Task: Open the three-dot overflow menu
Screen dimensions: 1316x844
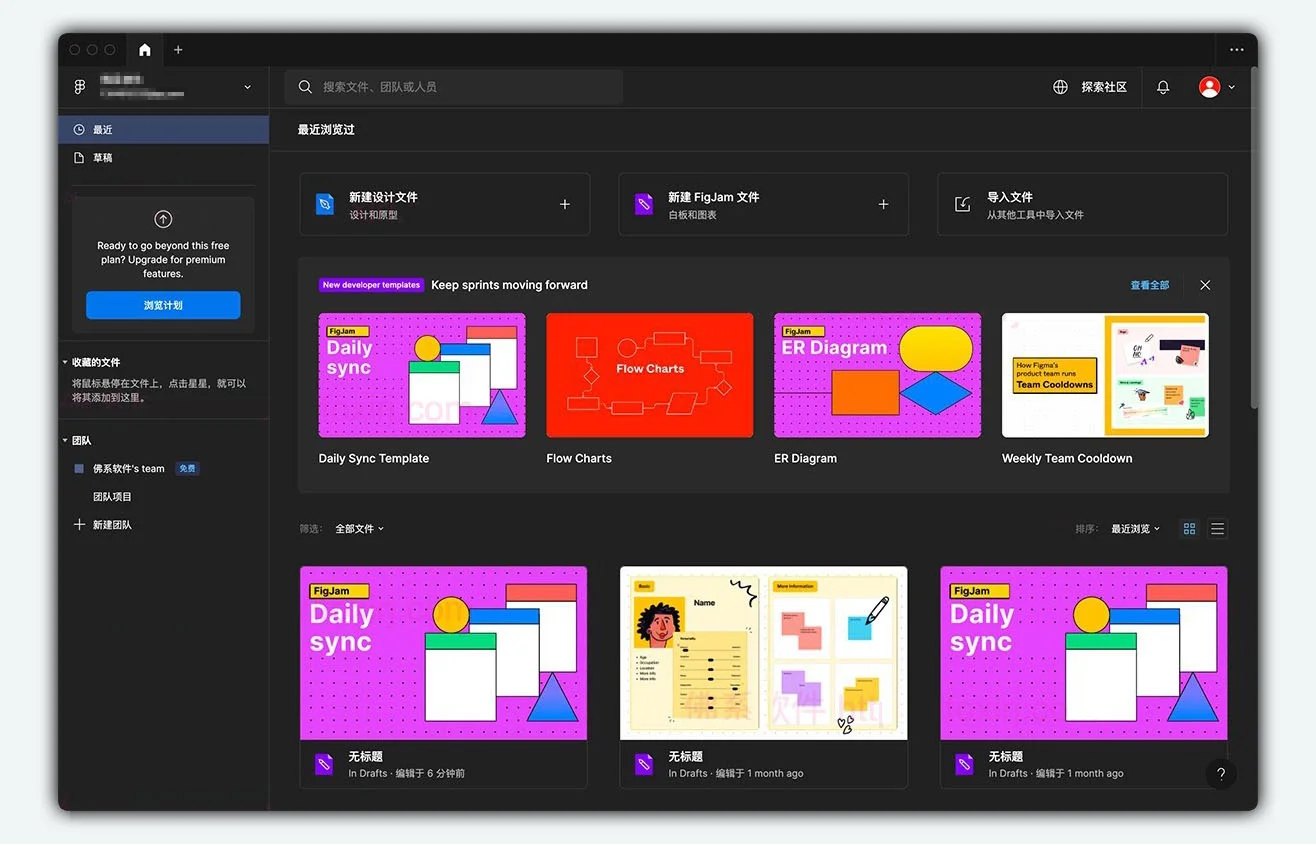Action: [1237, 49]
